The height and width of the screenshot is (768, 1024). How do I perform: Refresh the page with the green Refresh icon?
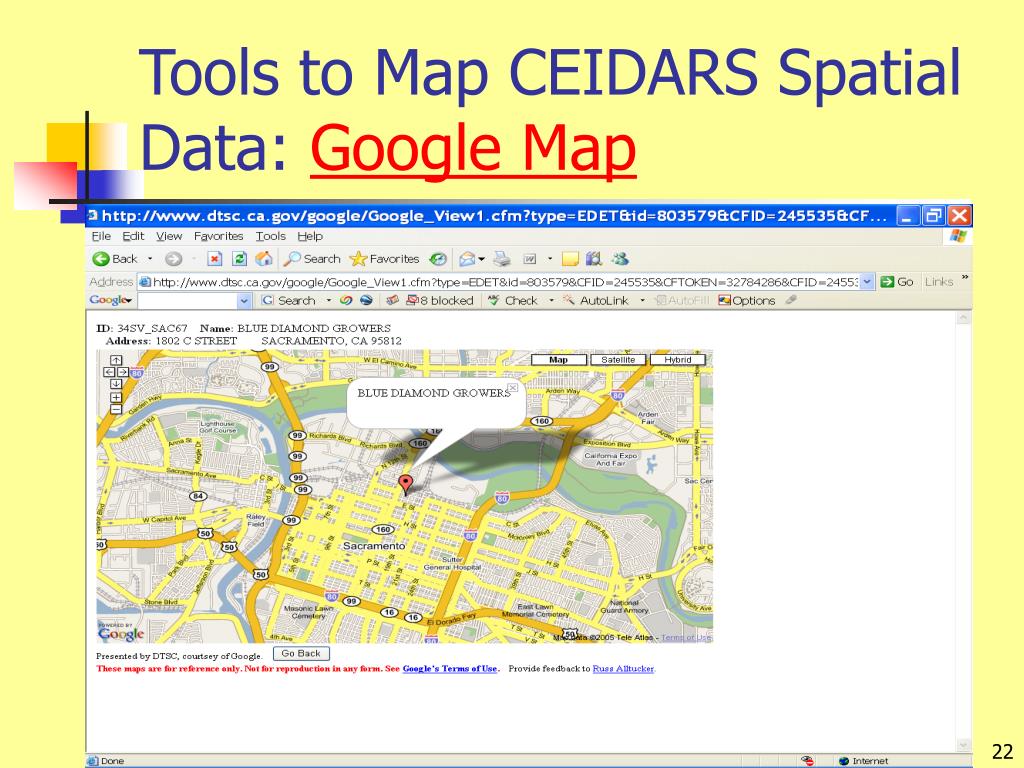[240, 259]
